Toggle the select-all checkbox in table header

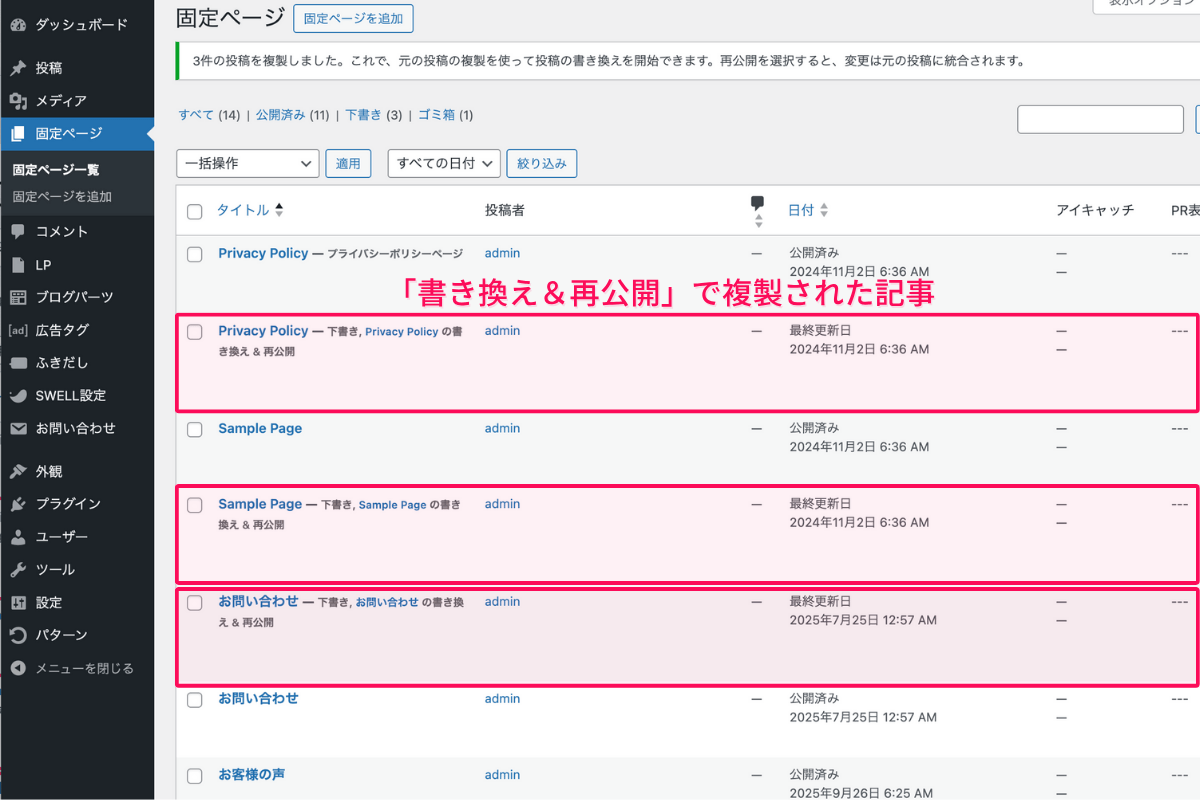point(195,211)
